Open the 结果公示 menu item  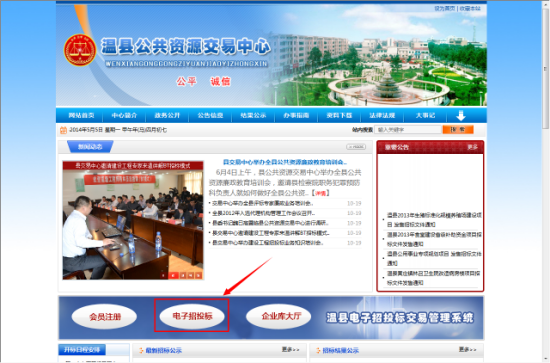253,115
